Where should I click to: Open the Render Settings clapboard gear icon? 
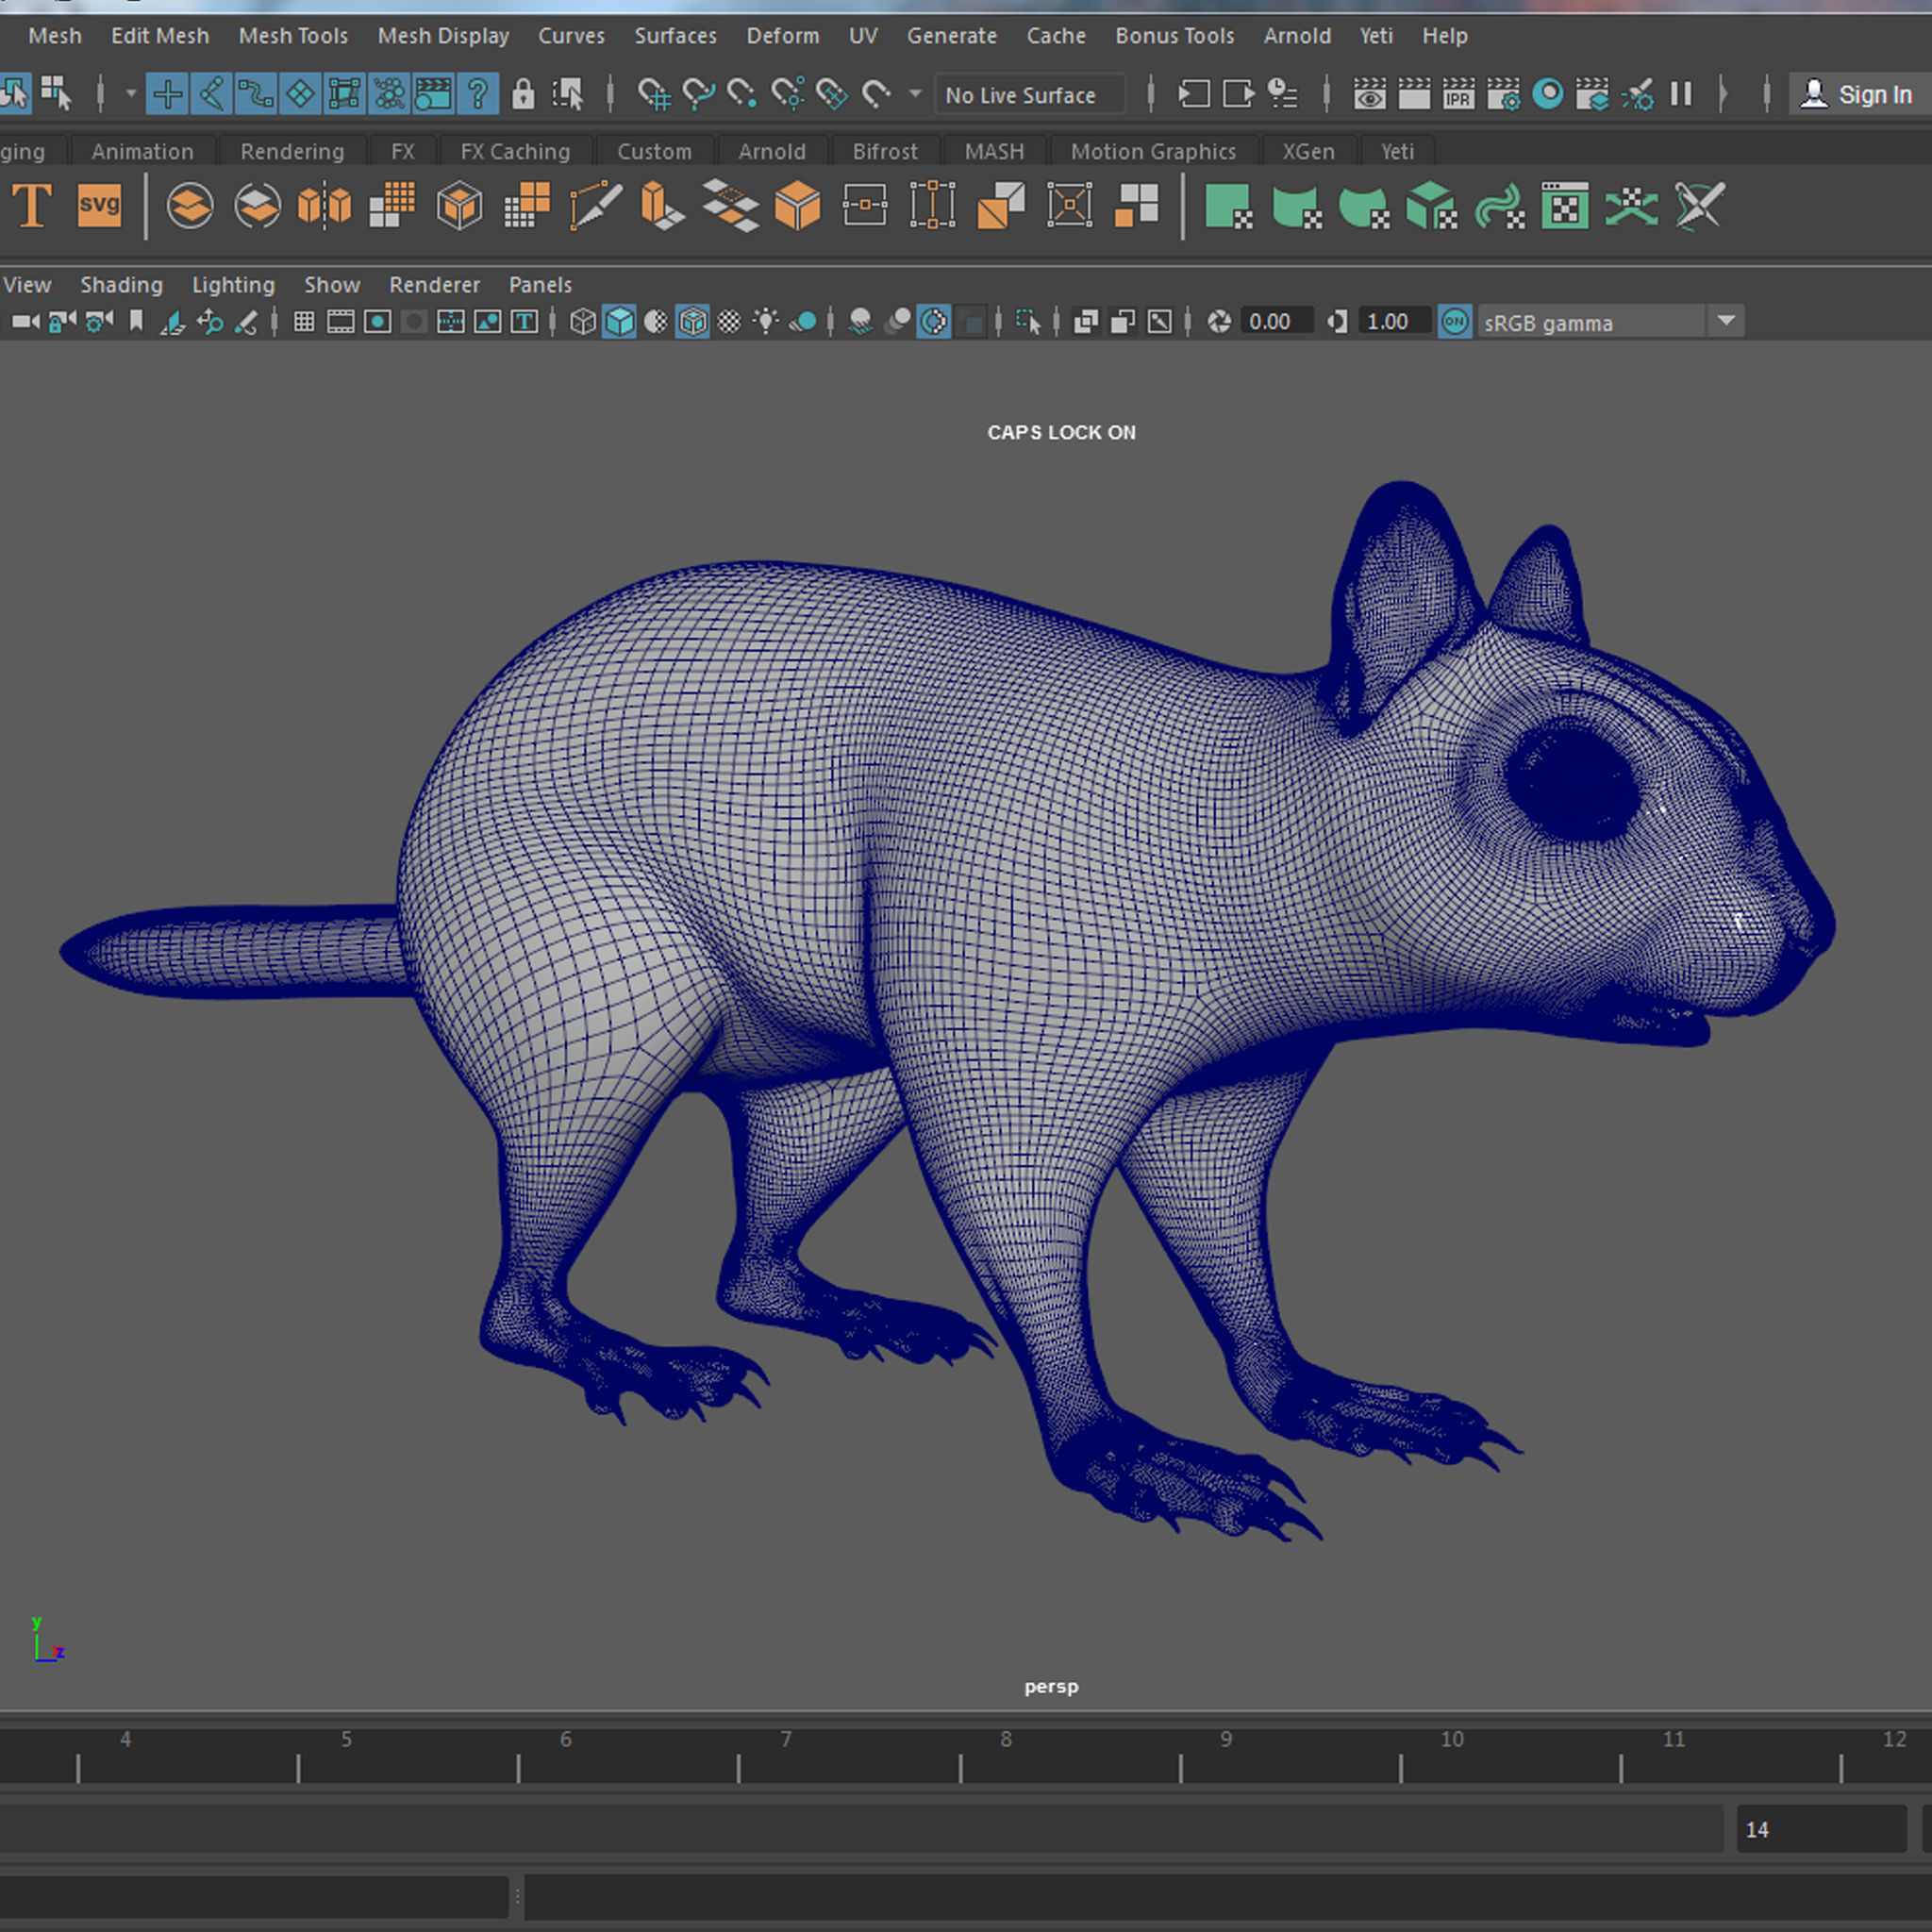pos(1503,95)
